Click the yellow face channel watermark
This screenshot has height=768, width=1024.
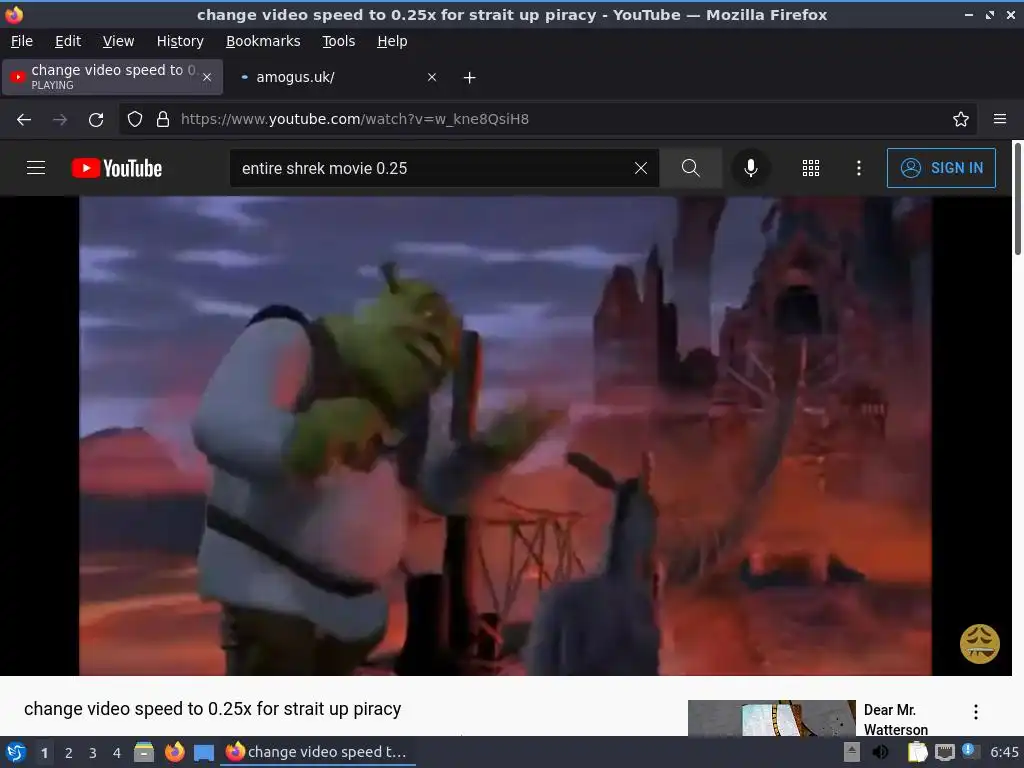click(x=980, y=644)
